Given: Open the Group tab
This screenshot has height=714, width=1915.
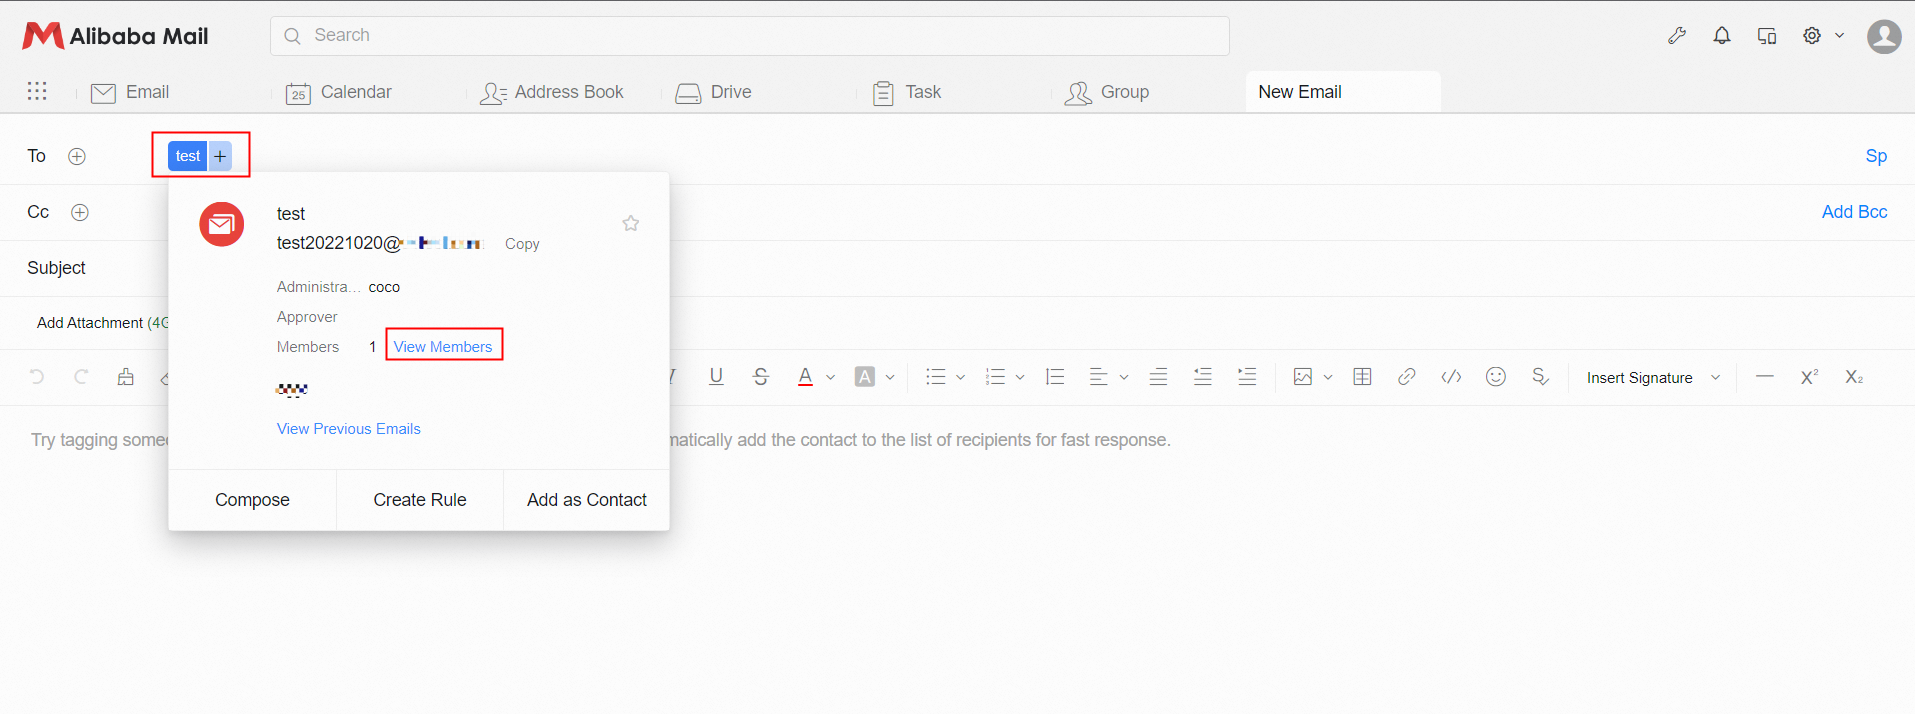Looking at the screenshot, I should (1107, 92).
